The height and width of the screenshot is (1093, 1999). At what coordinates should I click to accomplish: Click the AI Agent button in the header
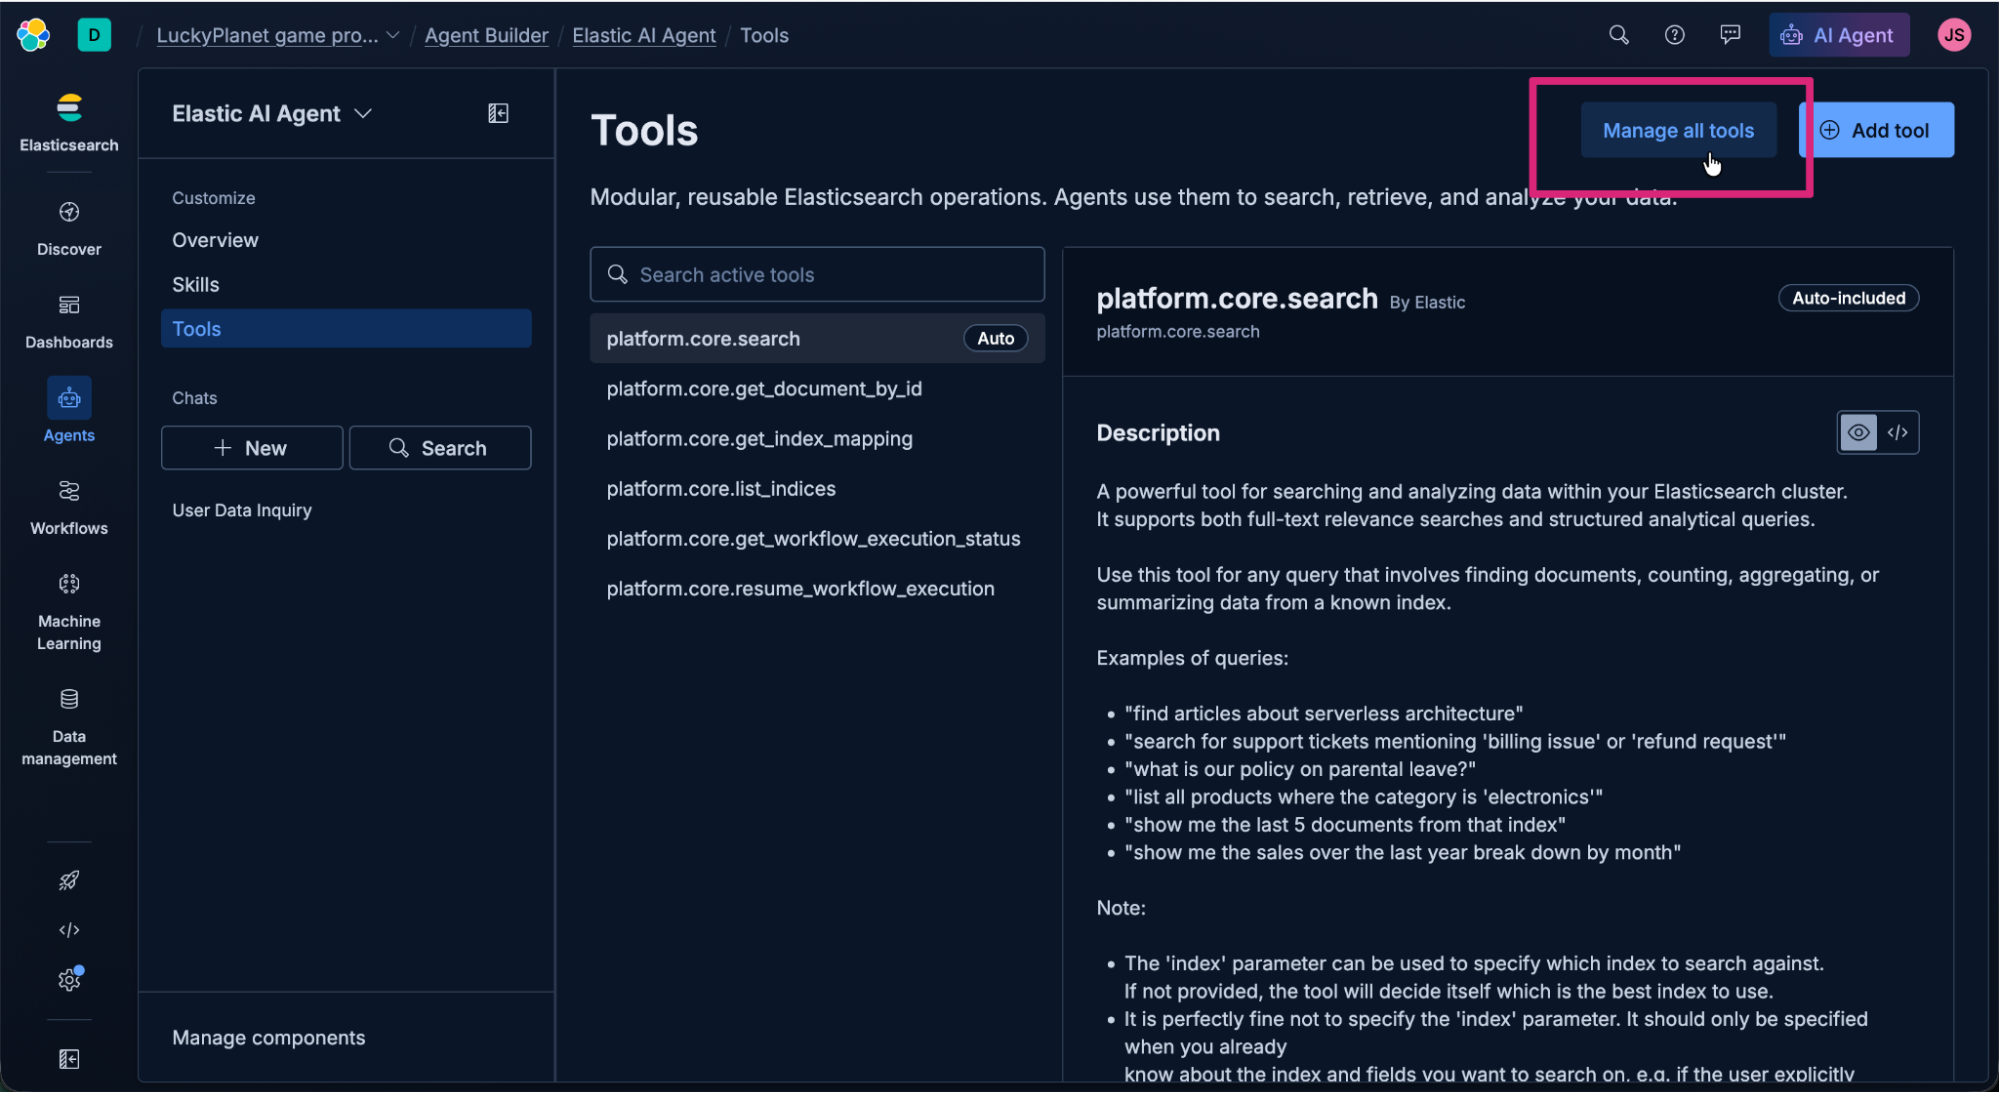(x=1838, y=35)
